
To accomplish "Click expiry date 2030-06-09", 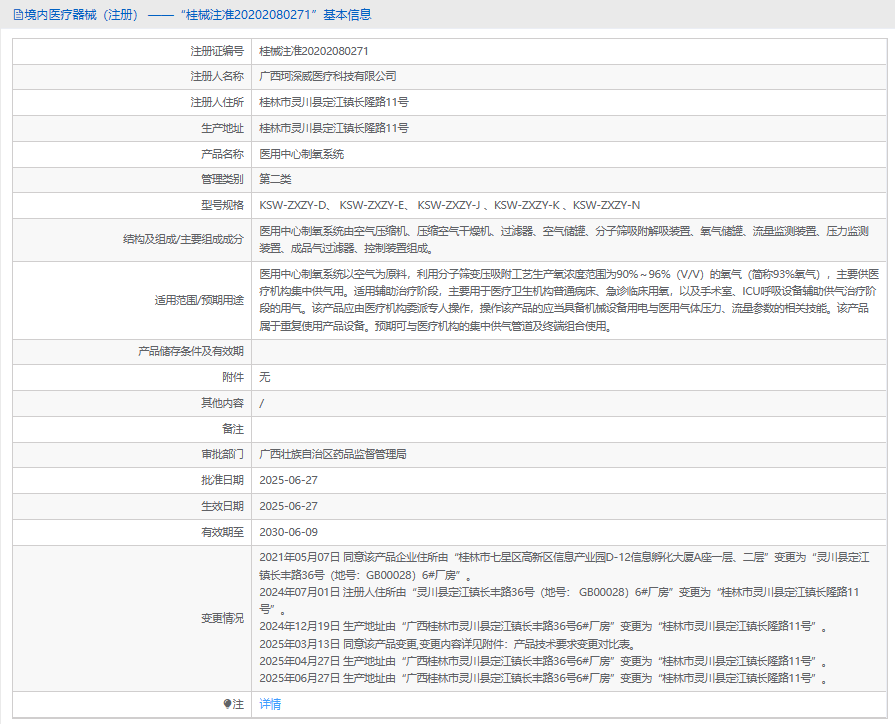I will pyautogui.click(x=288, y=532).
